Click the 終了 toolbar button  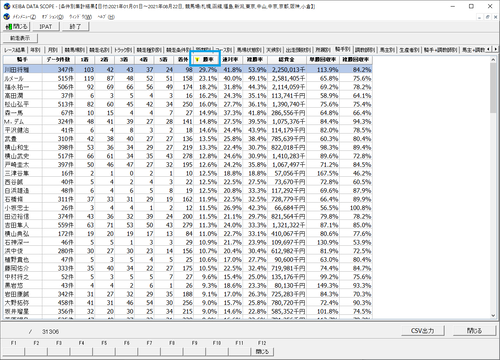point(75,27)
